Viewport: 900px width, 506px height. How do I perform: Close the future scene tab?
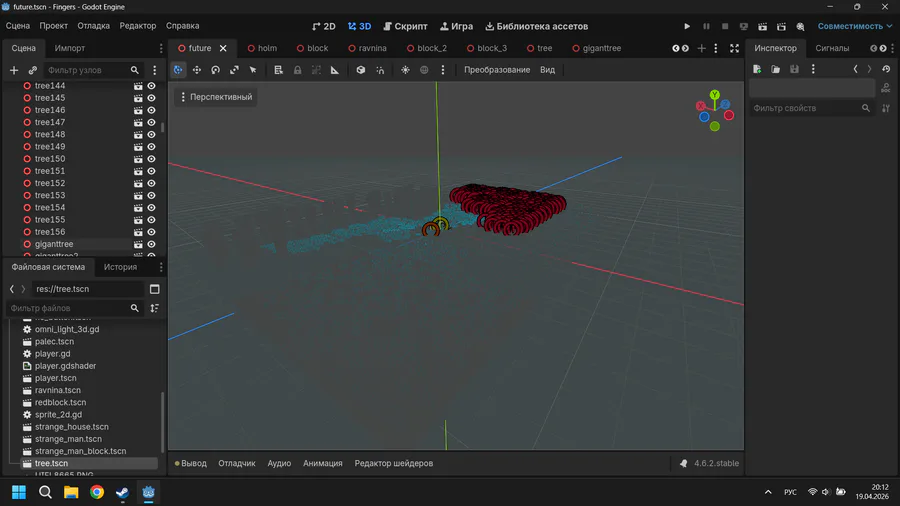223,48
